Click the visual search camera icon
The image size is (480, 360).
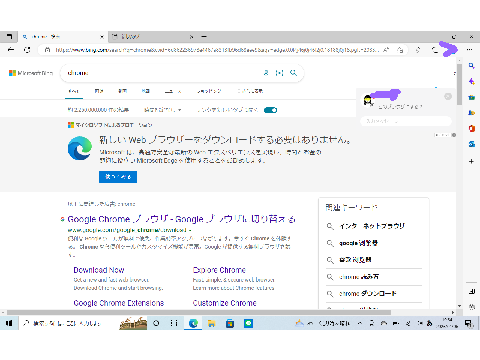(x=280, y=73)
